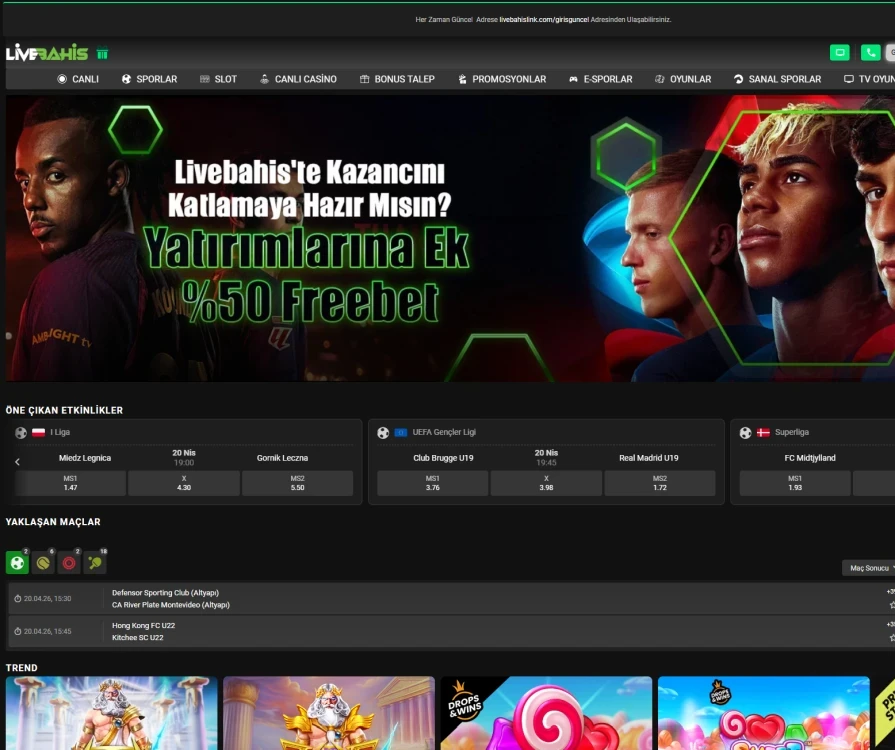Open the E-SPORLAR menu item

(x=601, y=79)
